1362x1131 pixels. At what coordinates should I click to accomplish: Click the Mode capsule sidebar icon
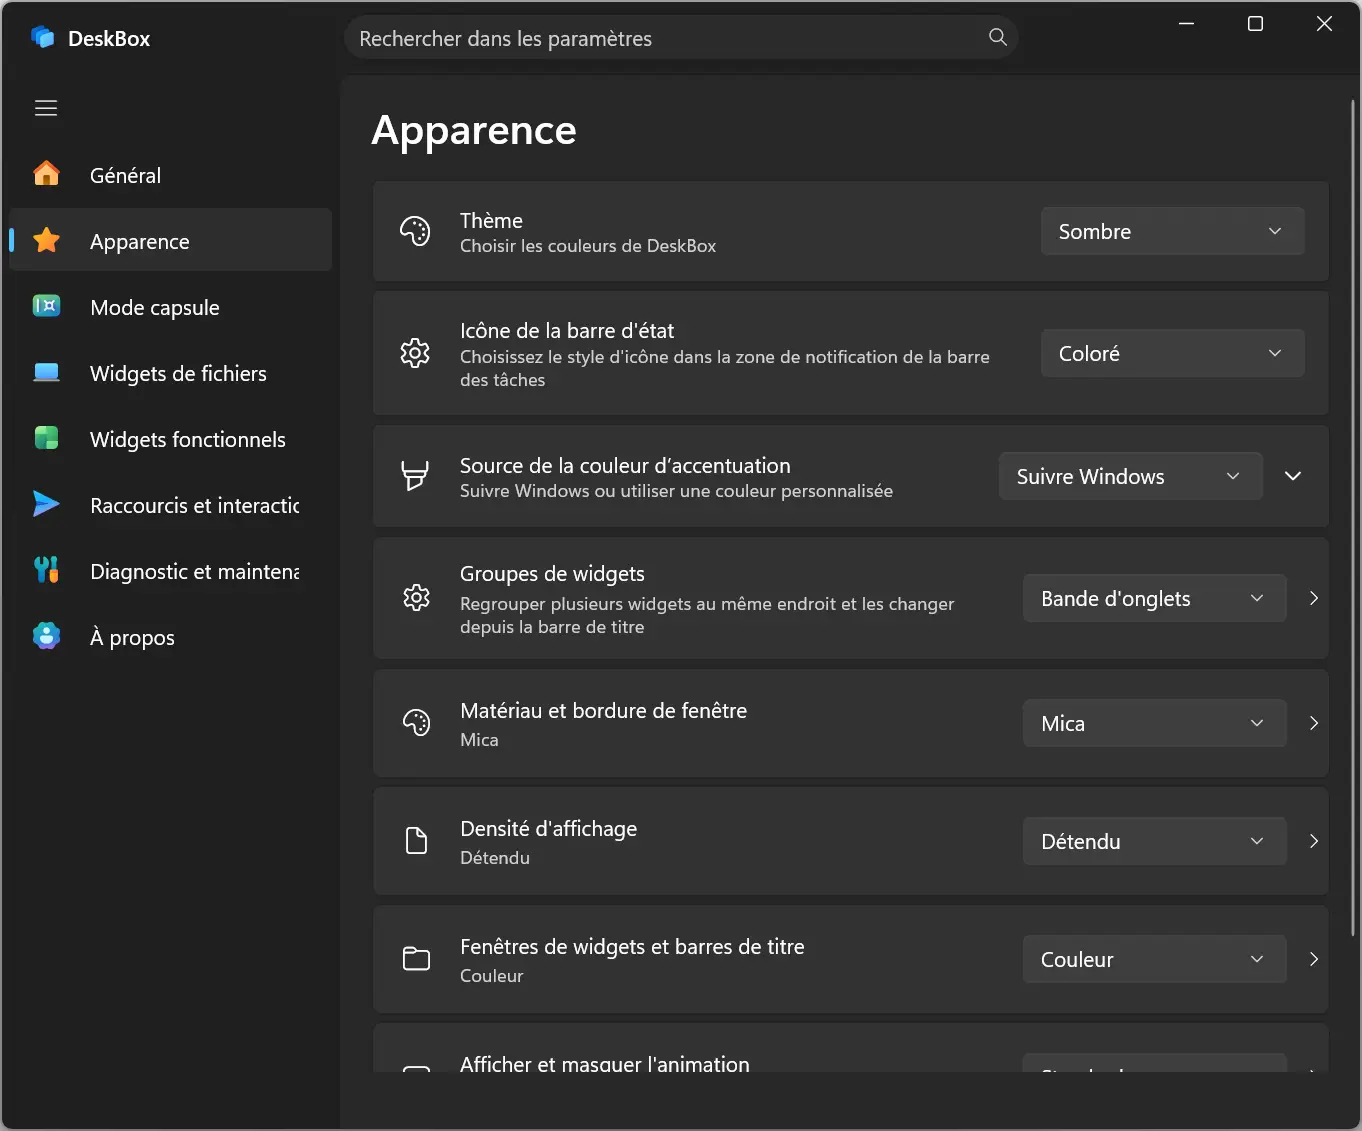47,306
